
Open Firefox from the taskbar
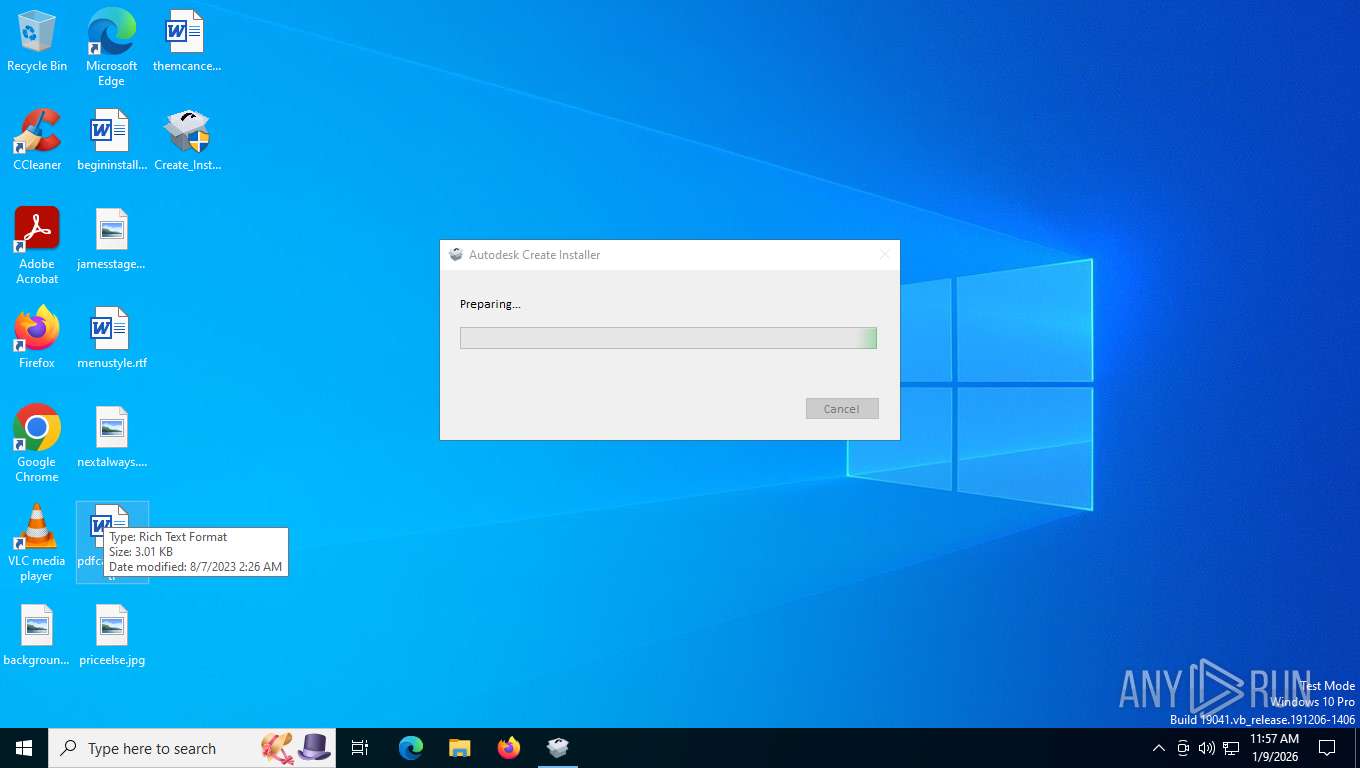[x=509, y=748]
